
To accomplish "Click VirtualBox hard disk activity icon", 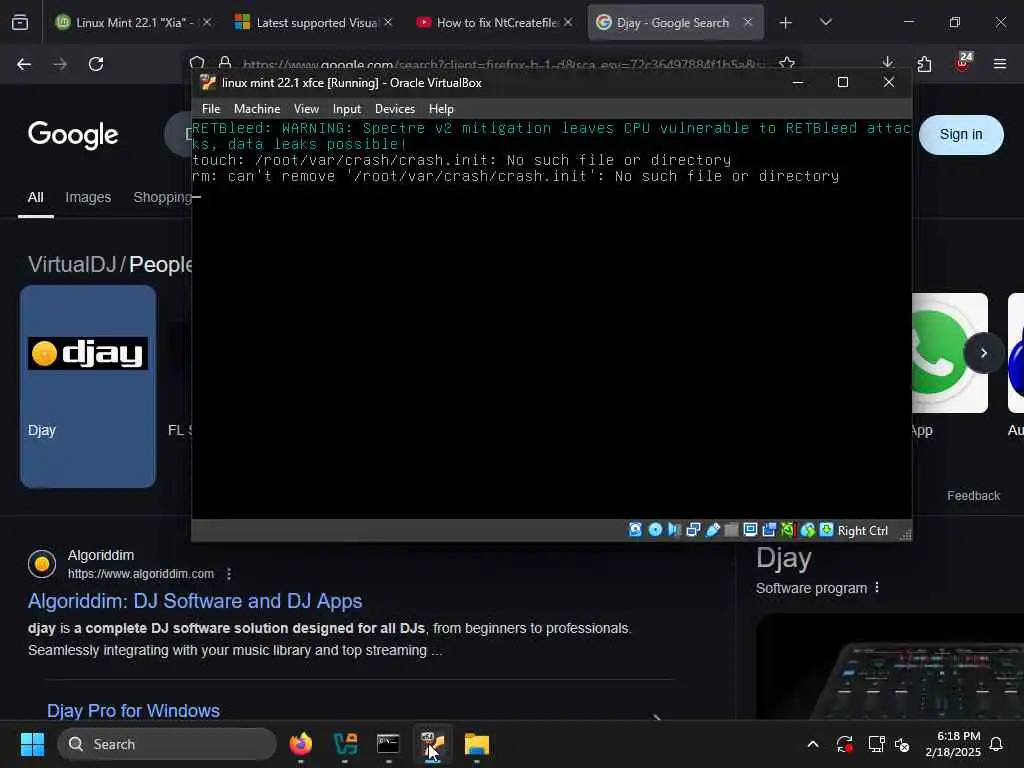I will tap(635, 530).
